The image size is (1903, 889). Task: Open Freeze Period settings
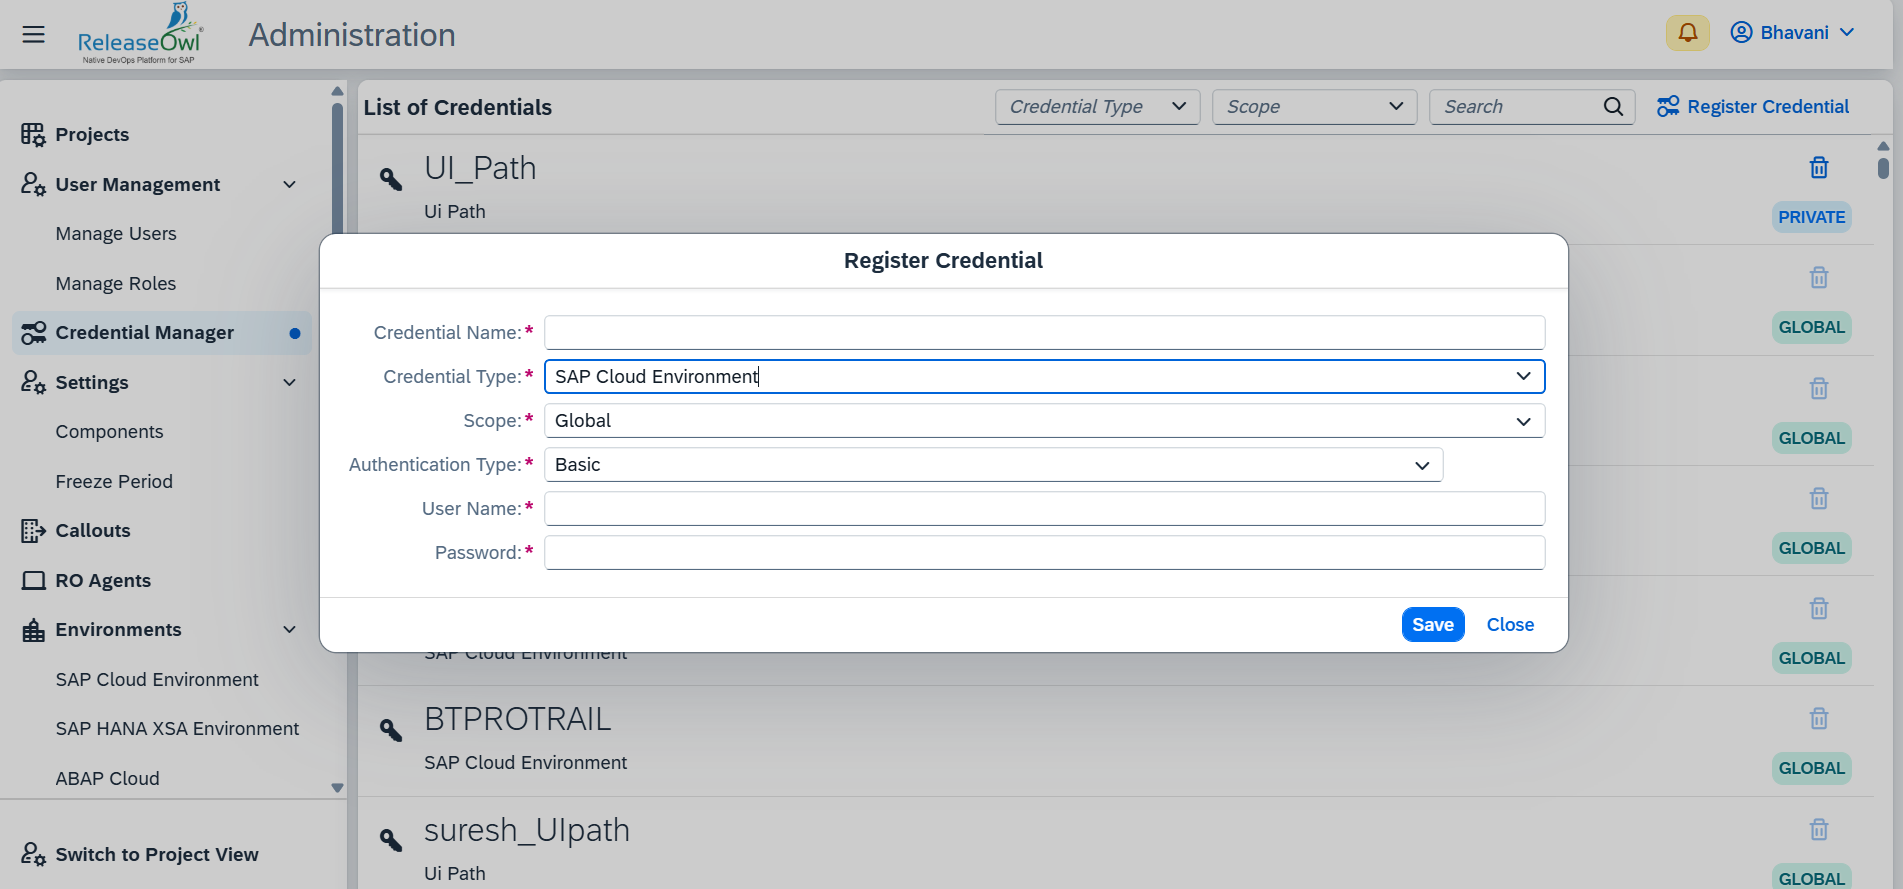pos(114,482)
